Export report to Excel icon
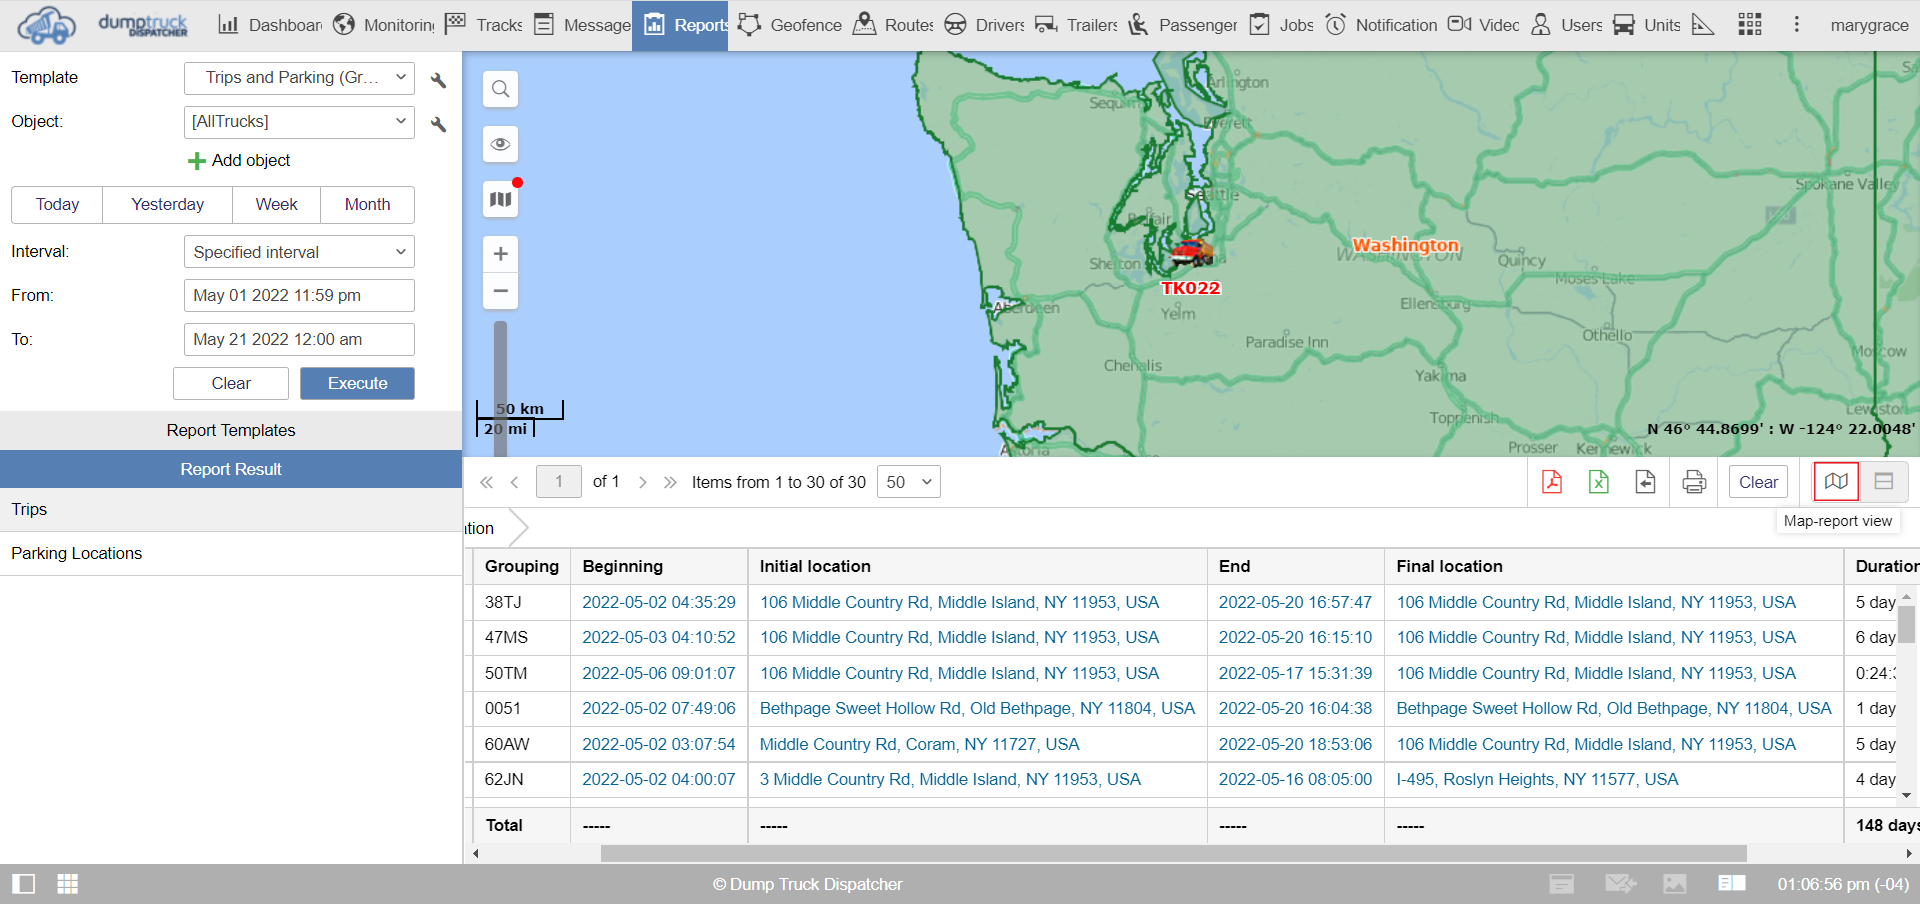Image resolution: width=1920 pixels, height=904 pixels. [x=1598, y=482]
